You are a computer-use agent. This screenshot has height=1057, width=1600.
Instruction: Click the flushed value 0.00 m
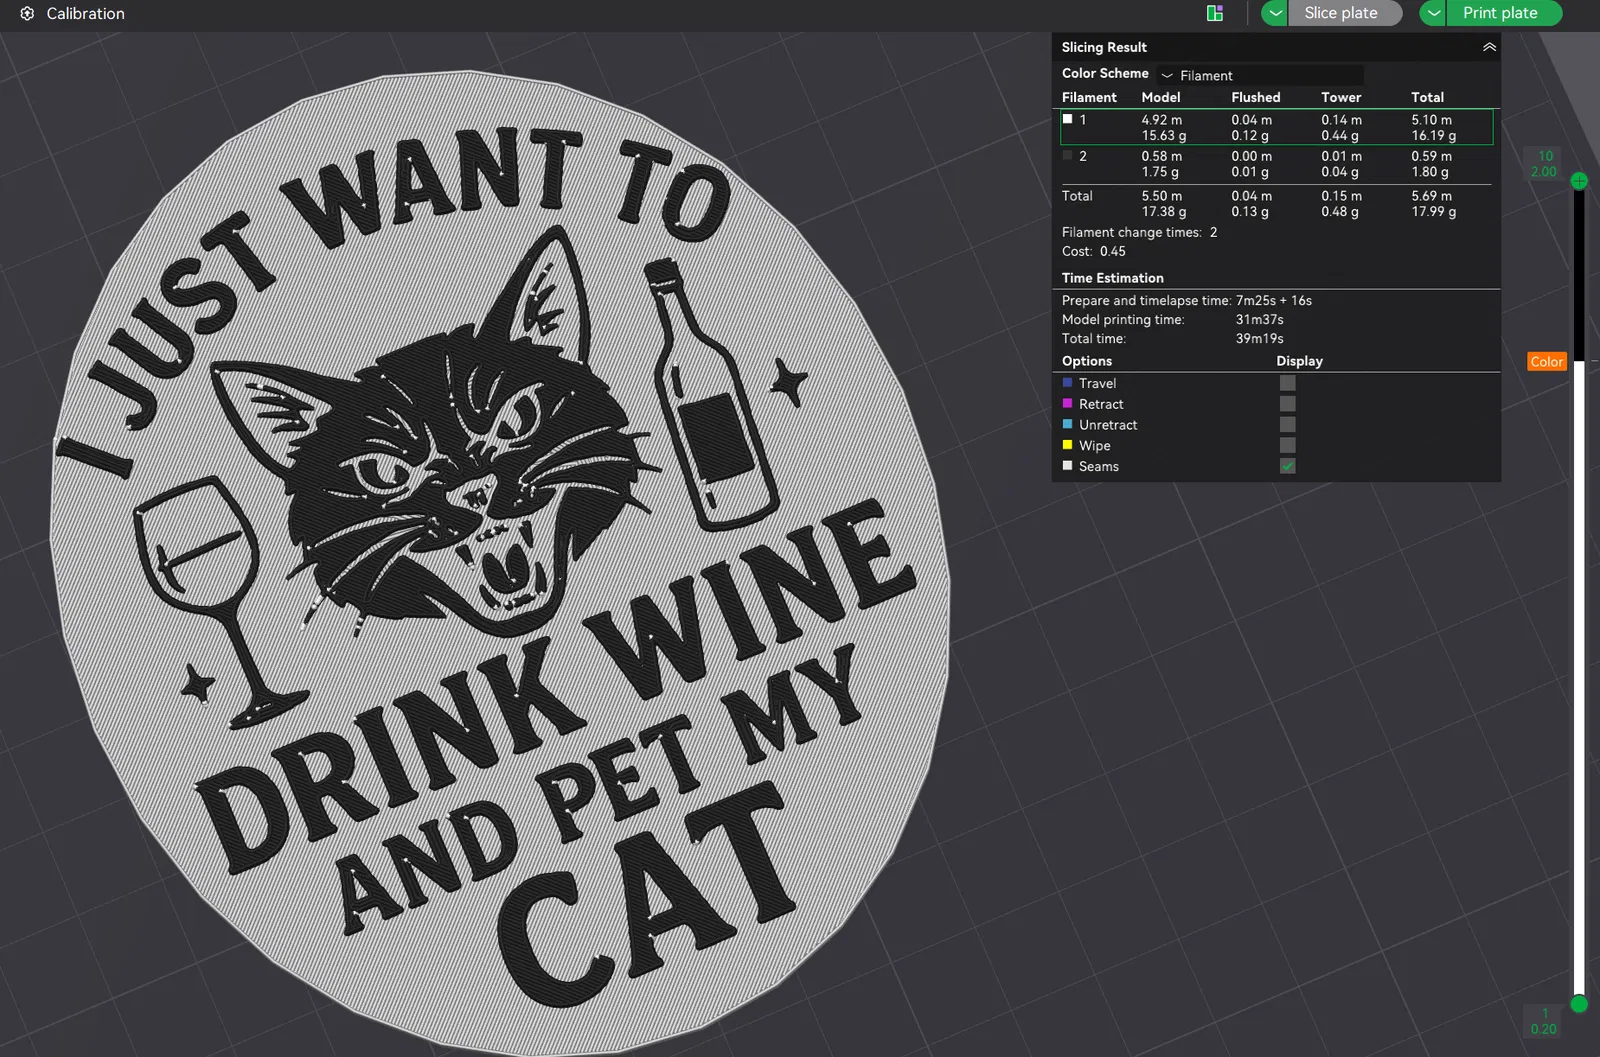coord(1252,156)
